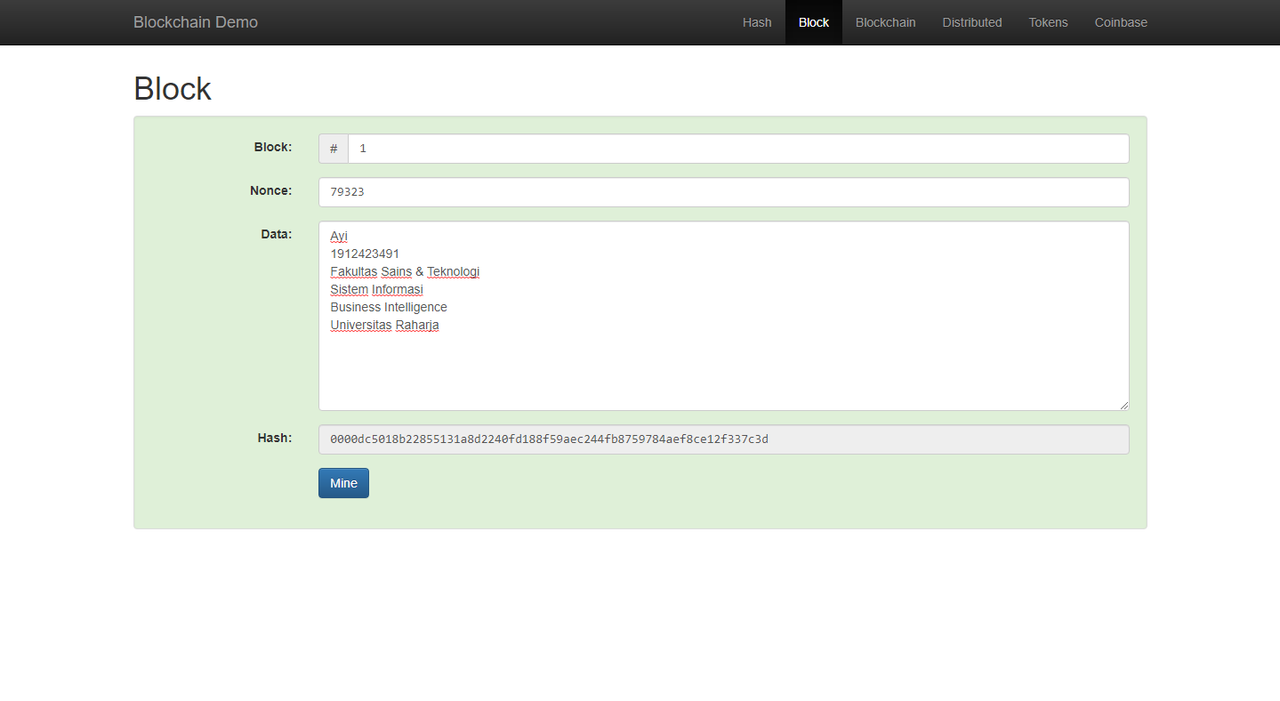Click the Mine button
1280x701 pixels.
point(344,483)
